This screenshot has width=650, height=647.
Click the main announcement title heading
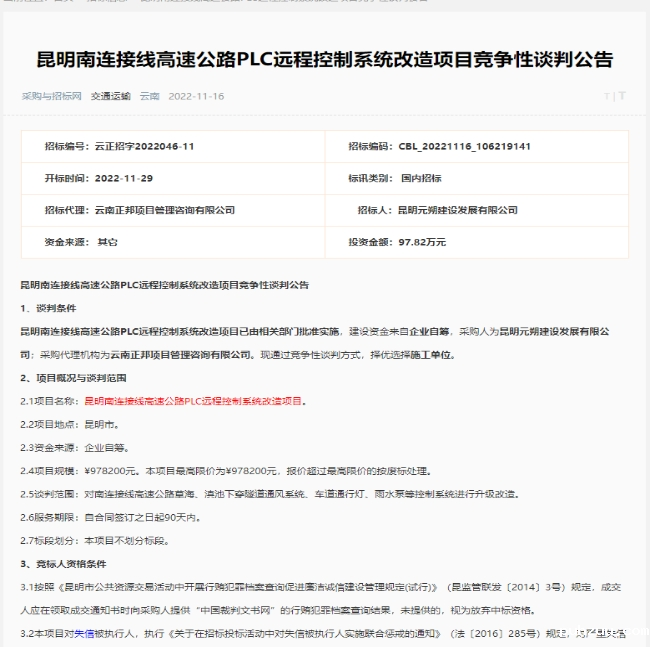[x=324, y=59]
